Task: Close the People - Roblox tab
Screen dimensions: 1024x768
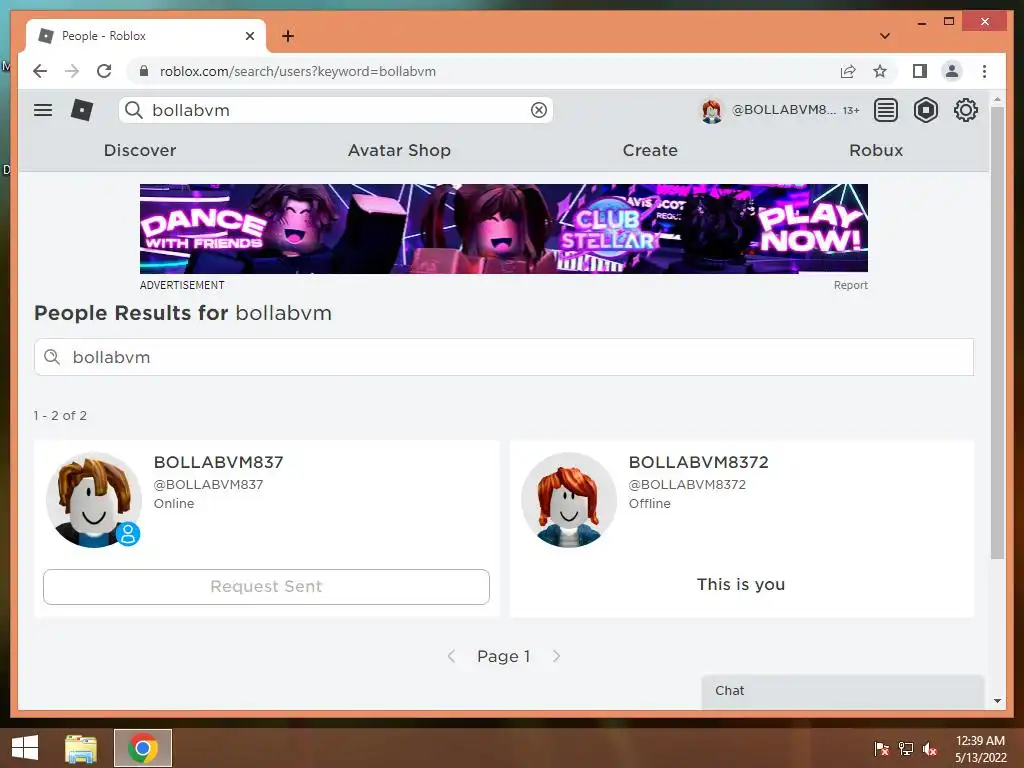Action: pos(249,36)
